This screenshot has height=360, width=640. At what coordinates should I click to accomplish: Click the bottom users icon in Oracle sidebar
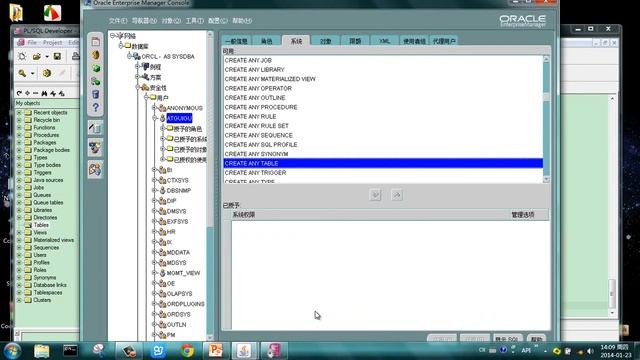pos(95,169)
